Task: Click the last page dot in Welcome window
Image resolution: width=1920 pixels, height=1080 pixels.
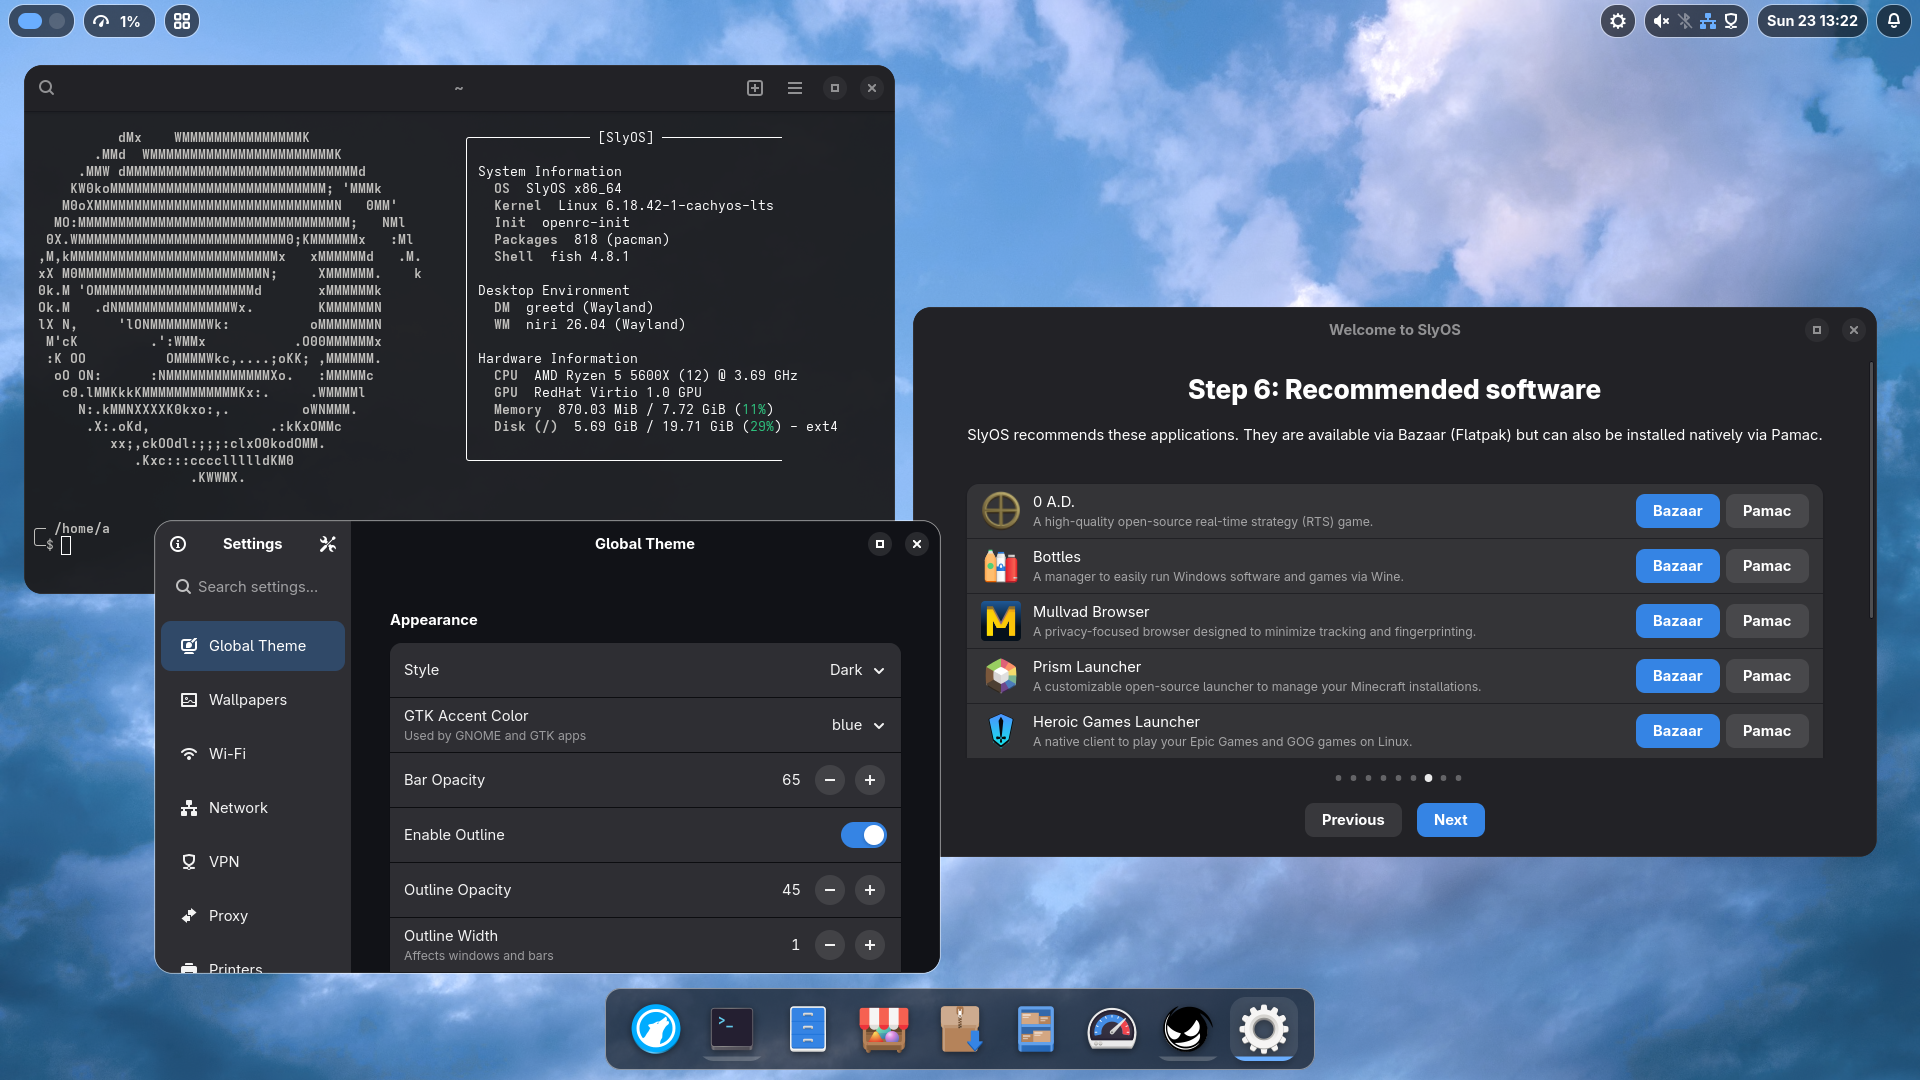Action: click(1458, 778)
